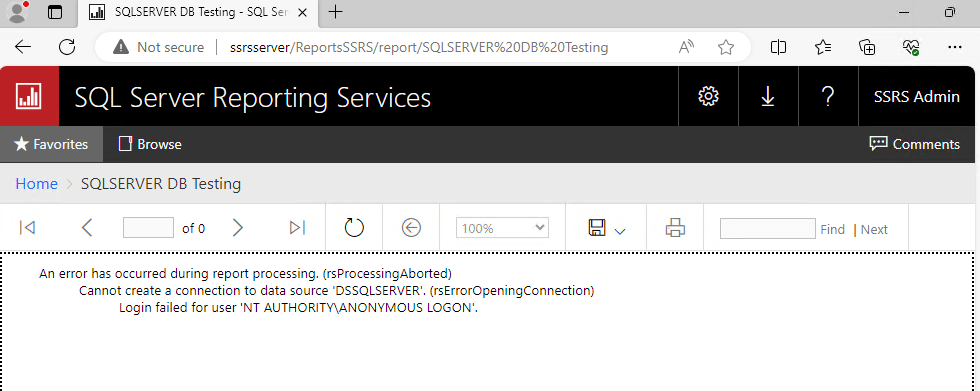Viewport: 980px width, 391px height.
Task: Click the 'of 0' page count text
Action: (193, 229)
